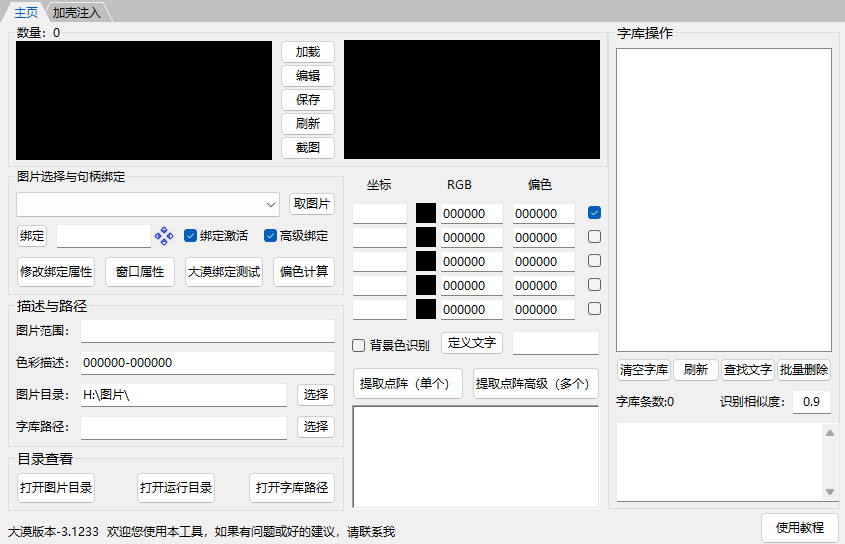The height and width of the screenshot is (544, 845).
Task: Click the third row black color swatch
Action: 426,261
